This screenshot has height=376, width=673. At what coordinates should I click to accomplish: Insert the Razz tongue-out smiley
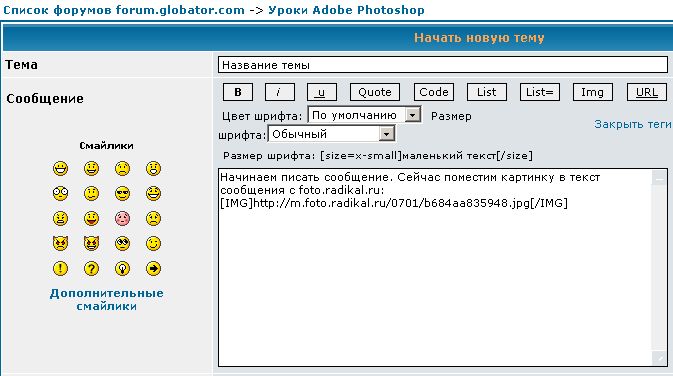(x=91, y=218)
